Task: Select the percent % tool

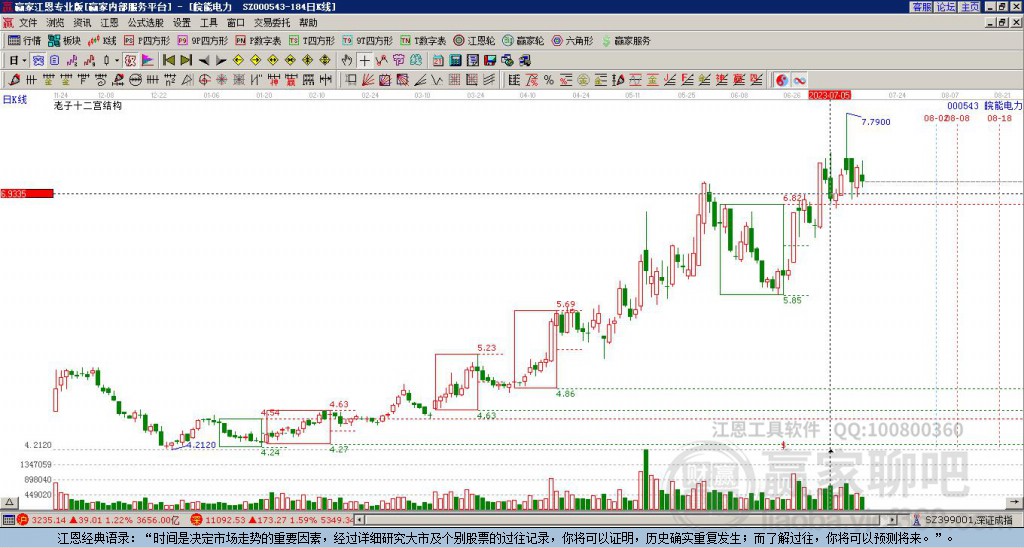Action: coord(549,80)
